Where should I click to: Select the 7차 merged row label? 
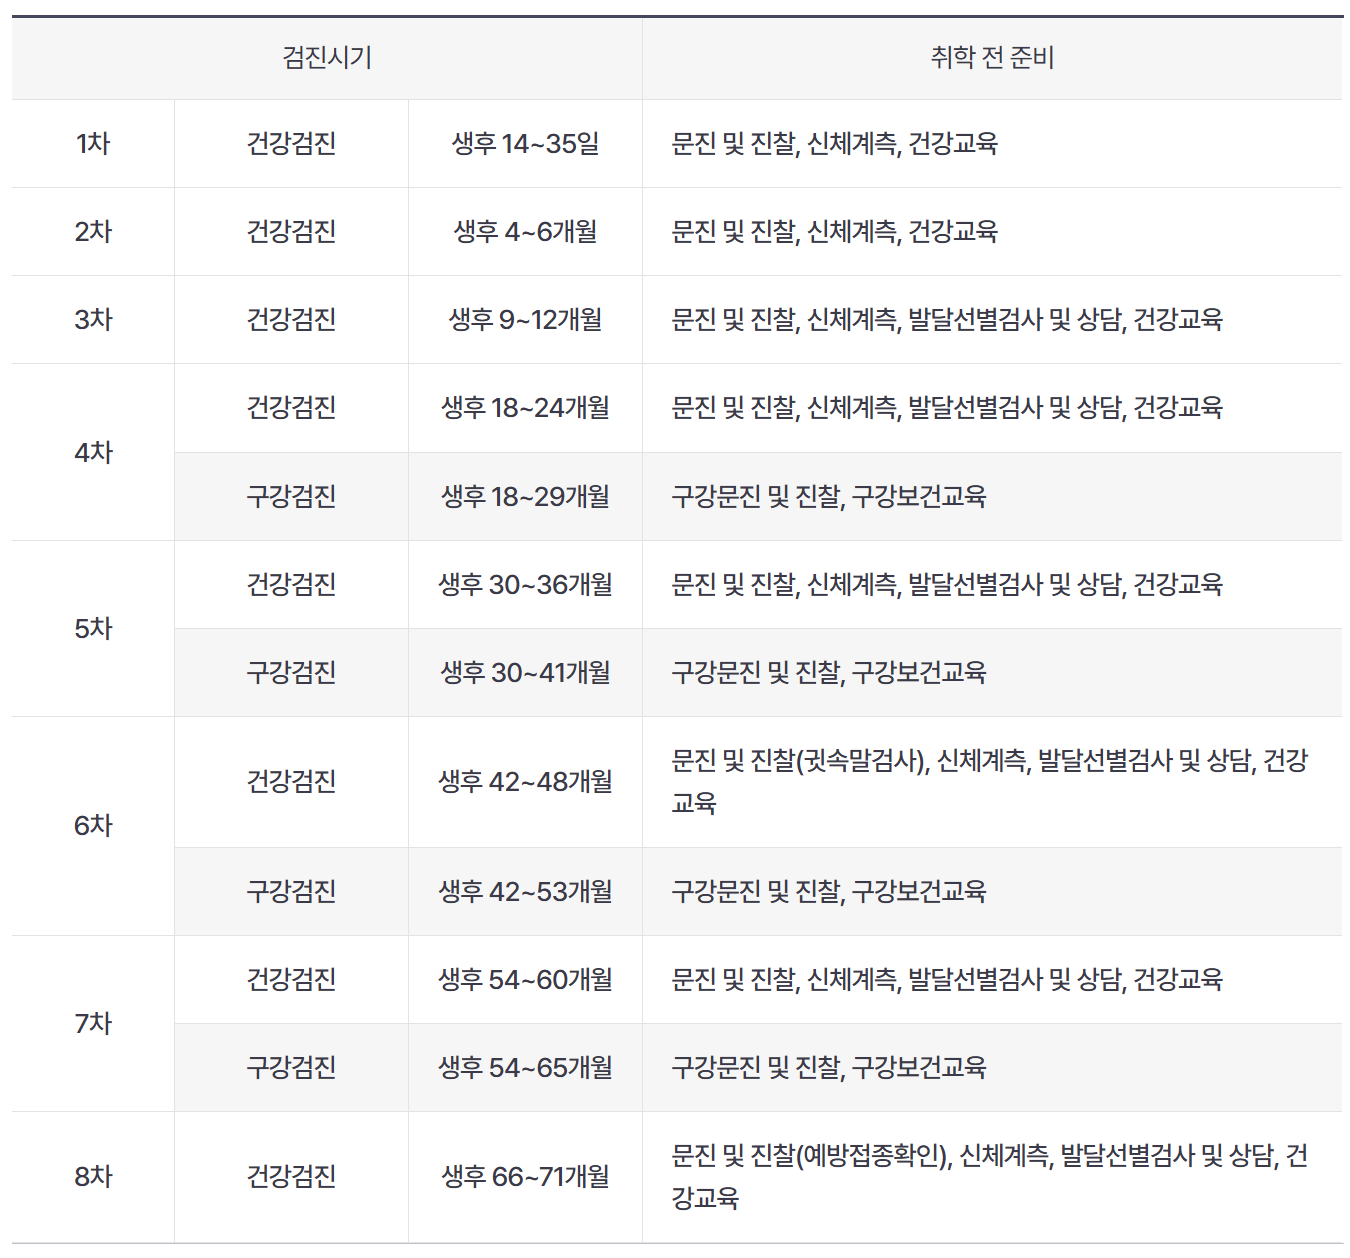click(x=93, y=1023)
